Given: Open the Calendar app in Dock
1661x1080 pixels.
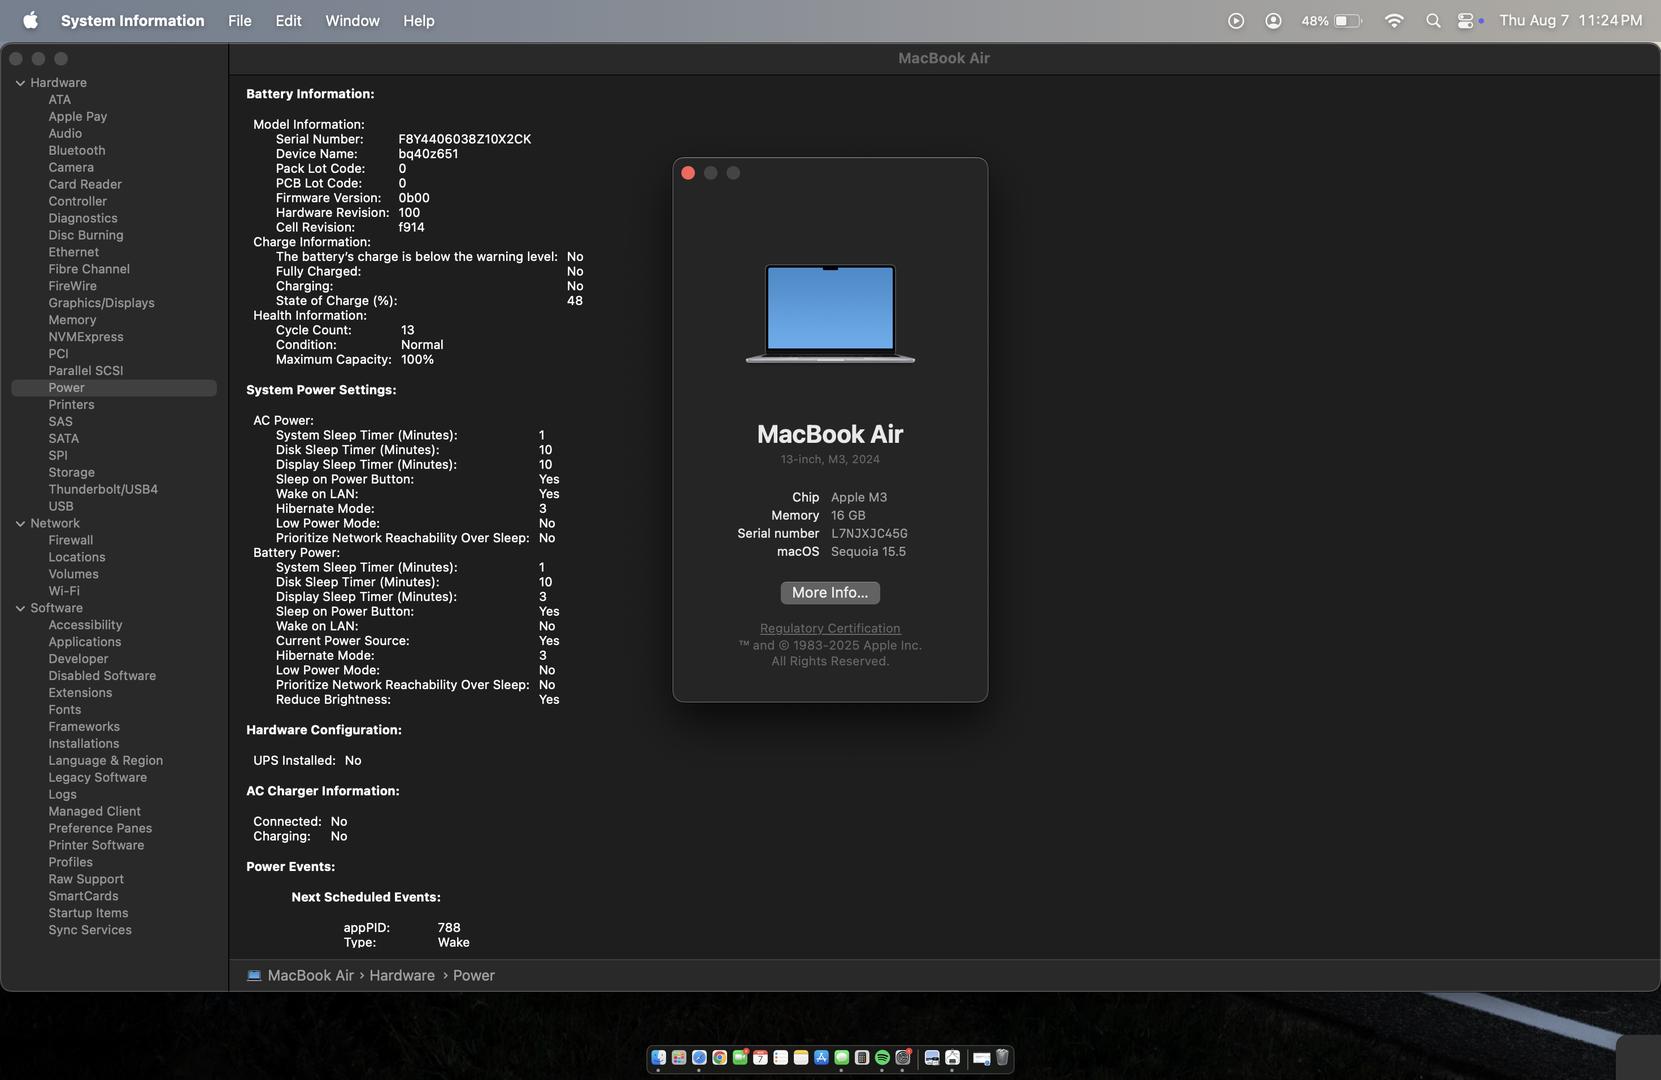Looking at the screenshot, I should [760, 1057].
